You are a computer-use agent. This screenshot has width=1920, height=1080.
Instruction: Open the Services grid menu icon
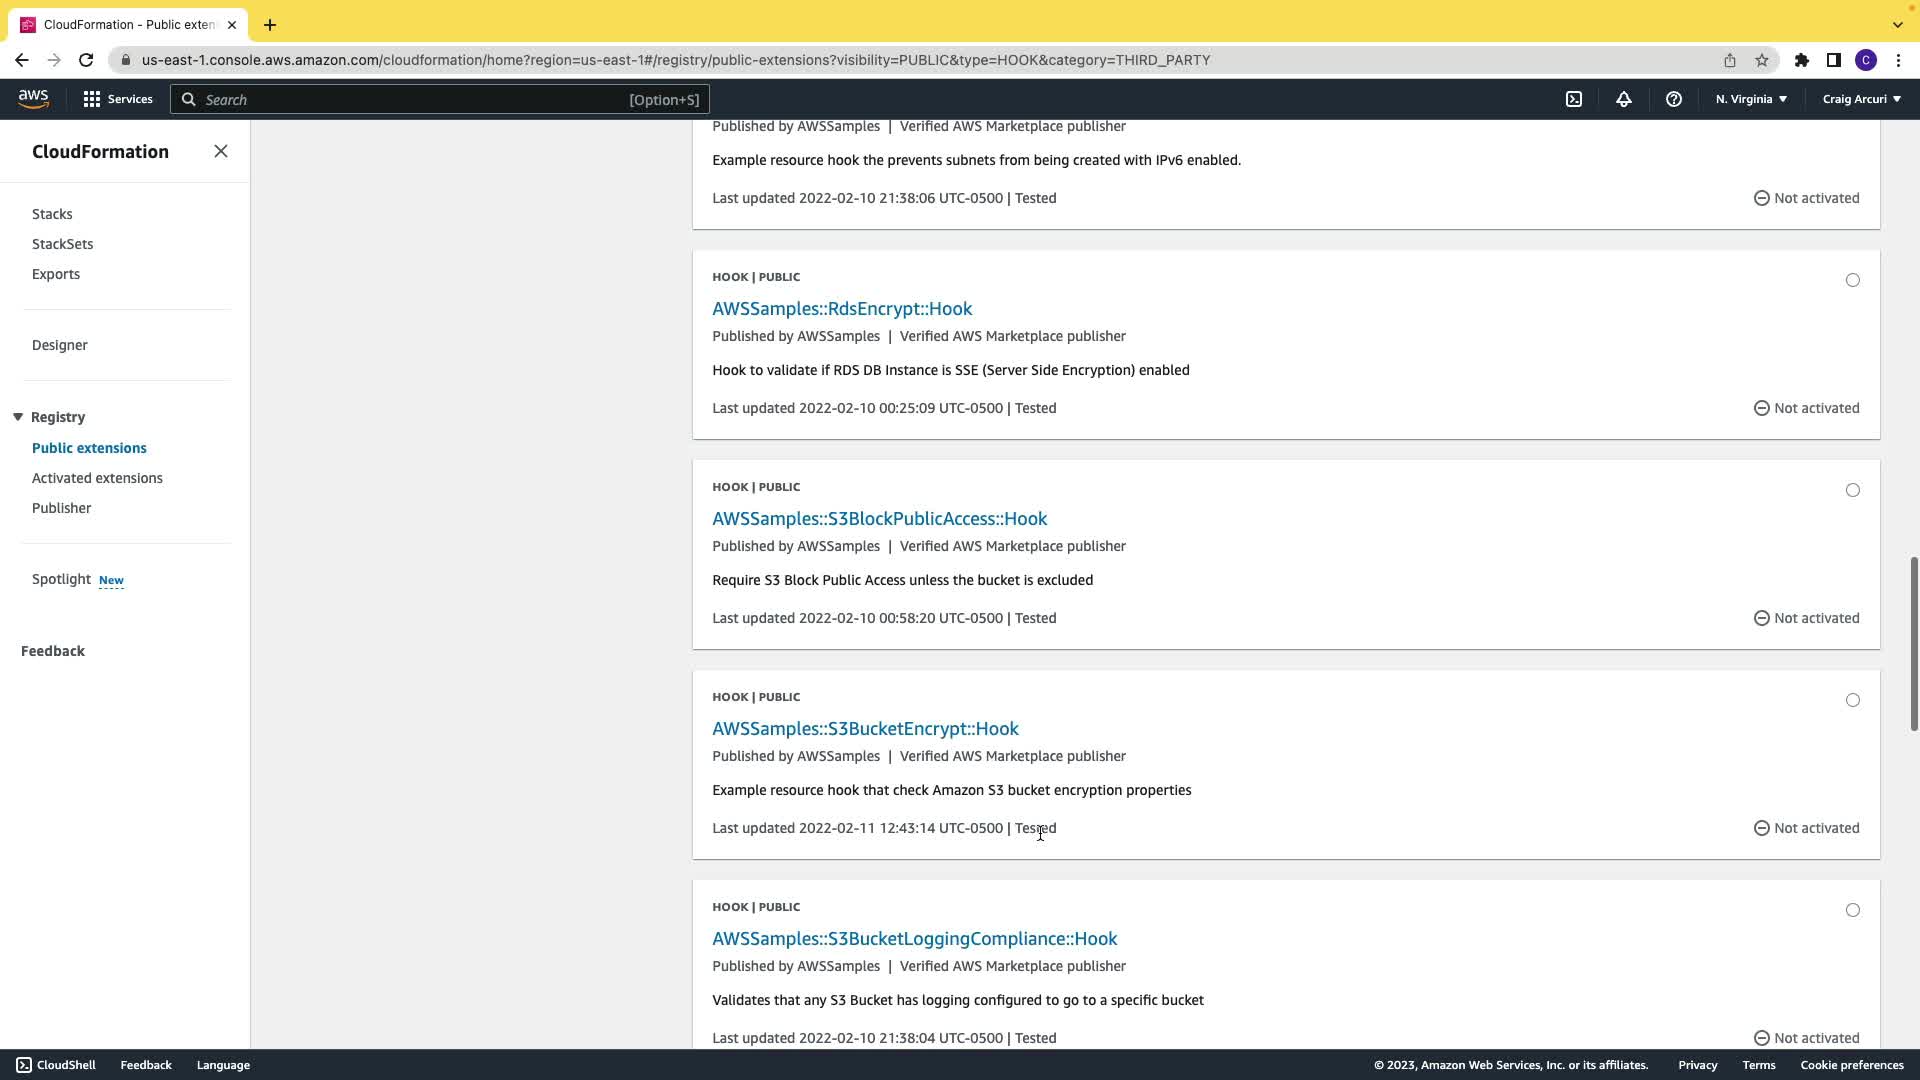pyautogui.click(x=92, y=99)
